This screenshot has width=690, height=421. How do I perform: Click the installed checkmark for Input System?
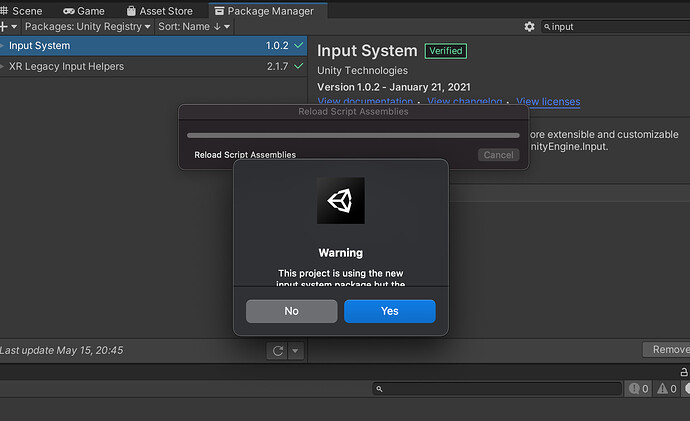pyautogui.click(x=299, y=45)
